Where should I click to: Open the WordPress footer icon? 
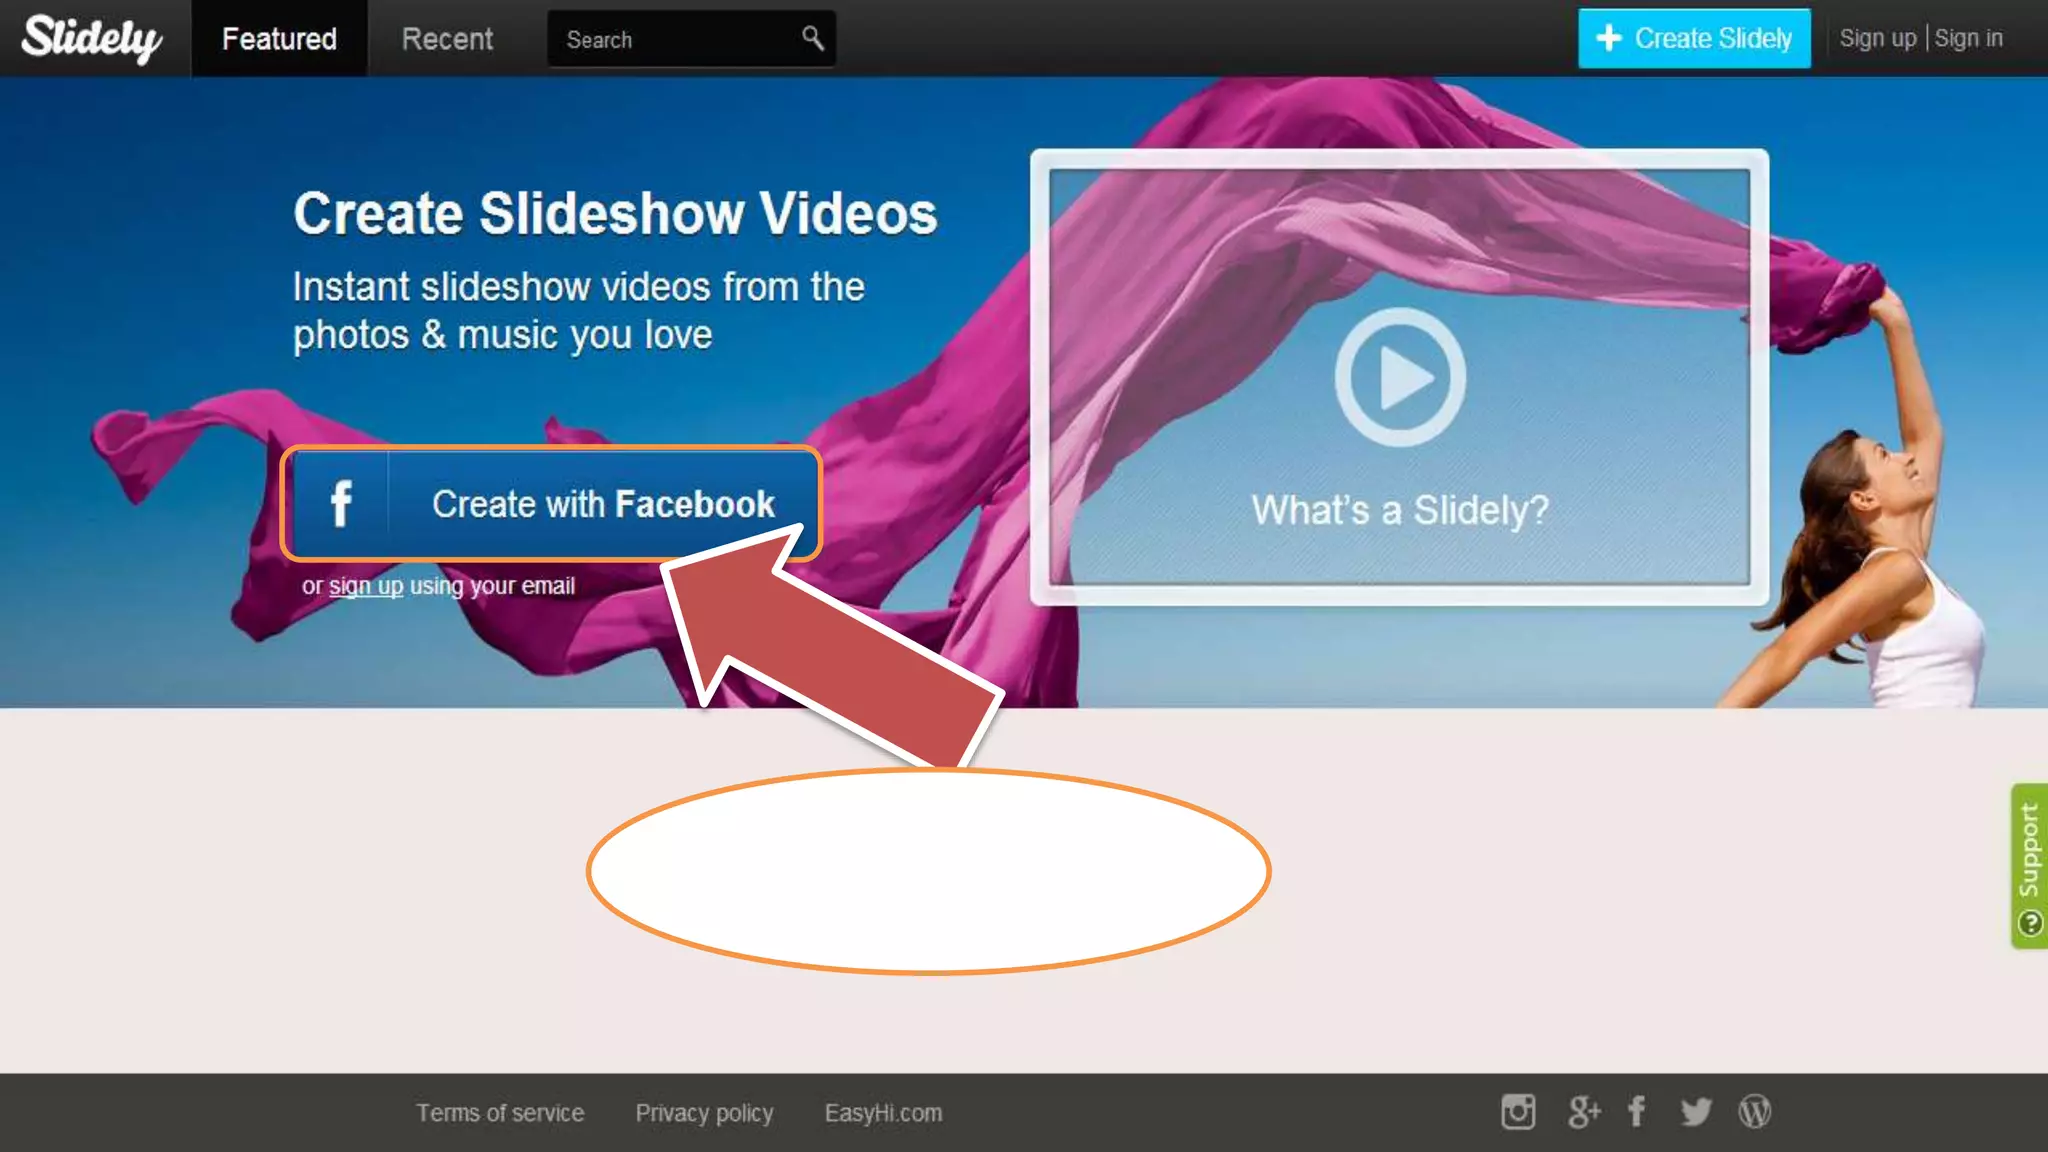(1754, 1111)
